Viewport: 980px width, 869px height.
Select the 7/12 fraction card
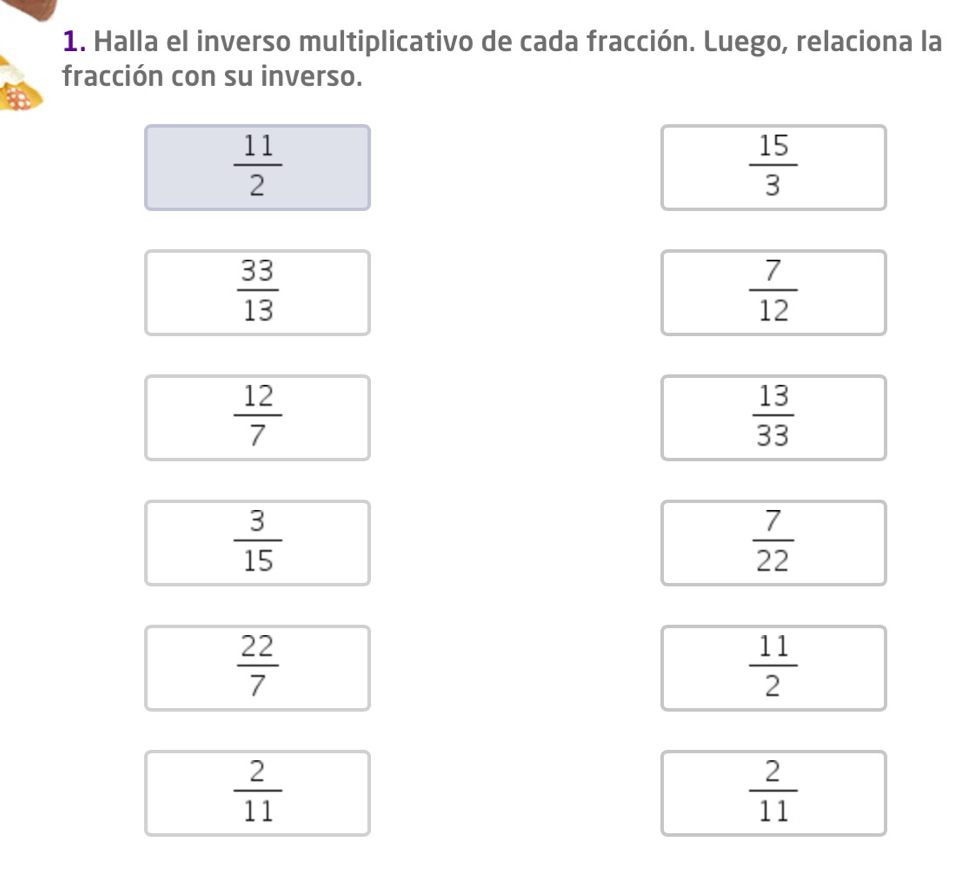pyautogui.click(x=773, y=293)
